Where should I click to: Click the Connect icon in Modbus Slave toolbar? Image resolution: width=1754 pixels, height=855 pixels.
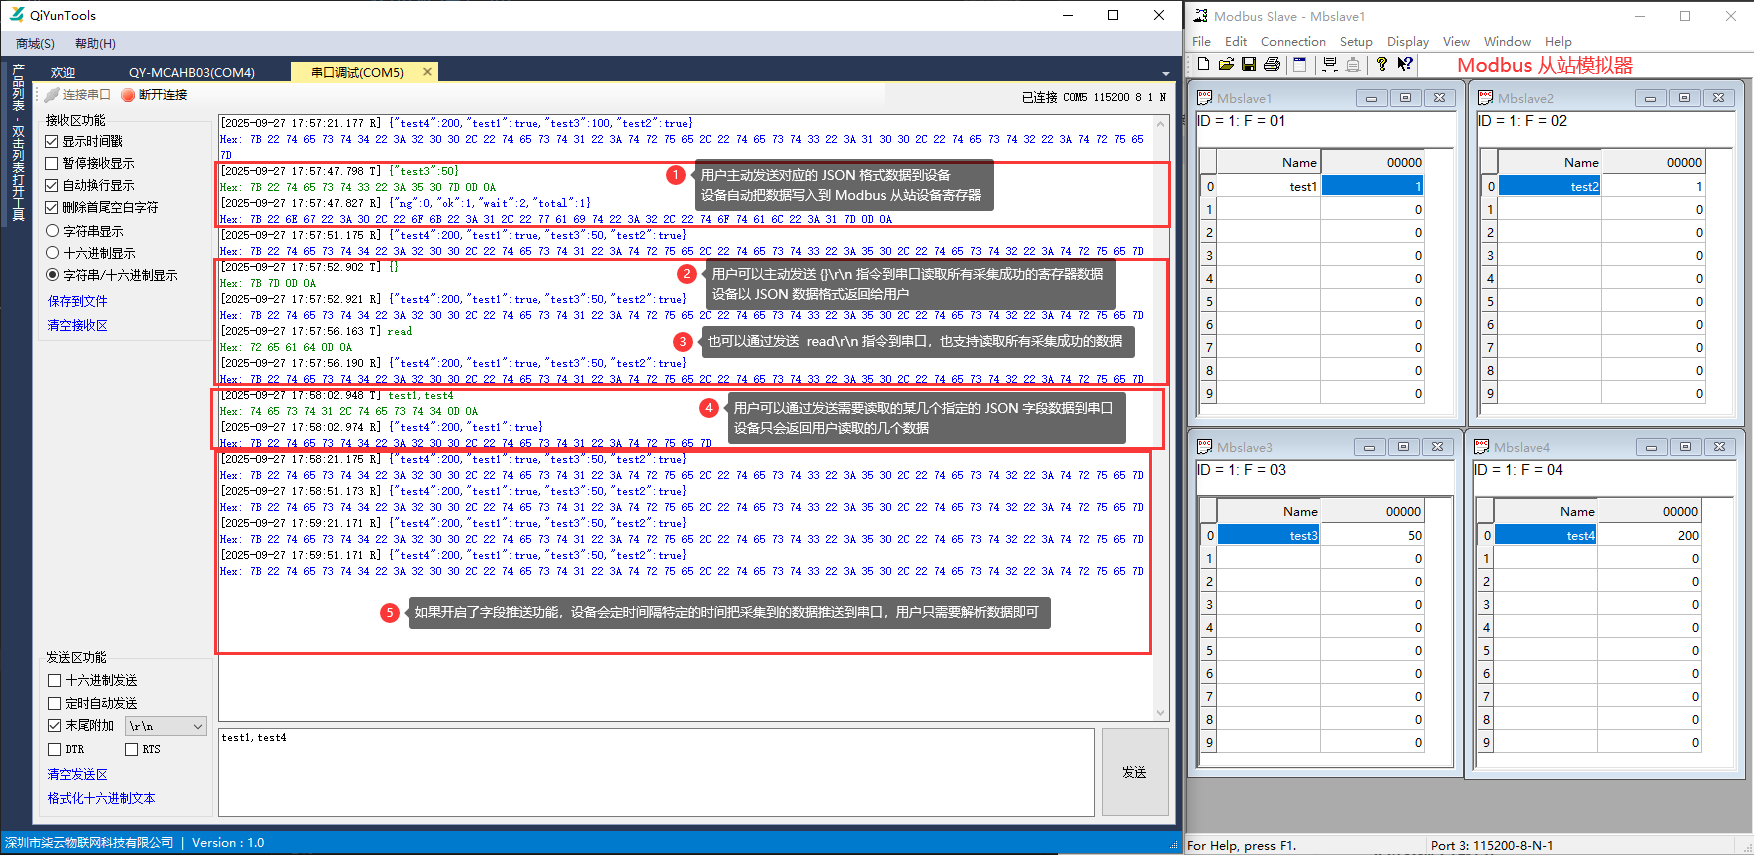coord(1330,64)
